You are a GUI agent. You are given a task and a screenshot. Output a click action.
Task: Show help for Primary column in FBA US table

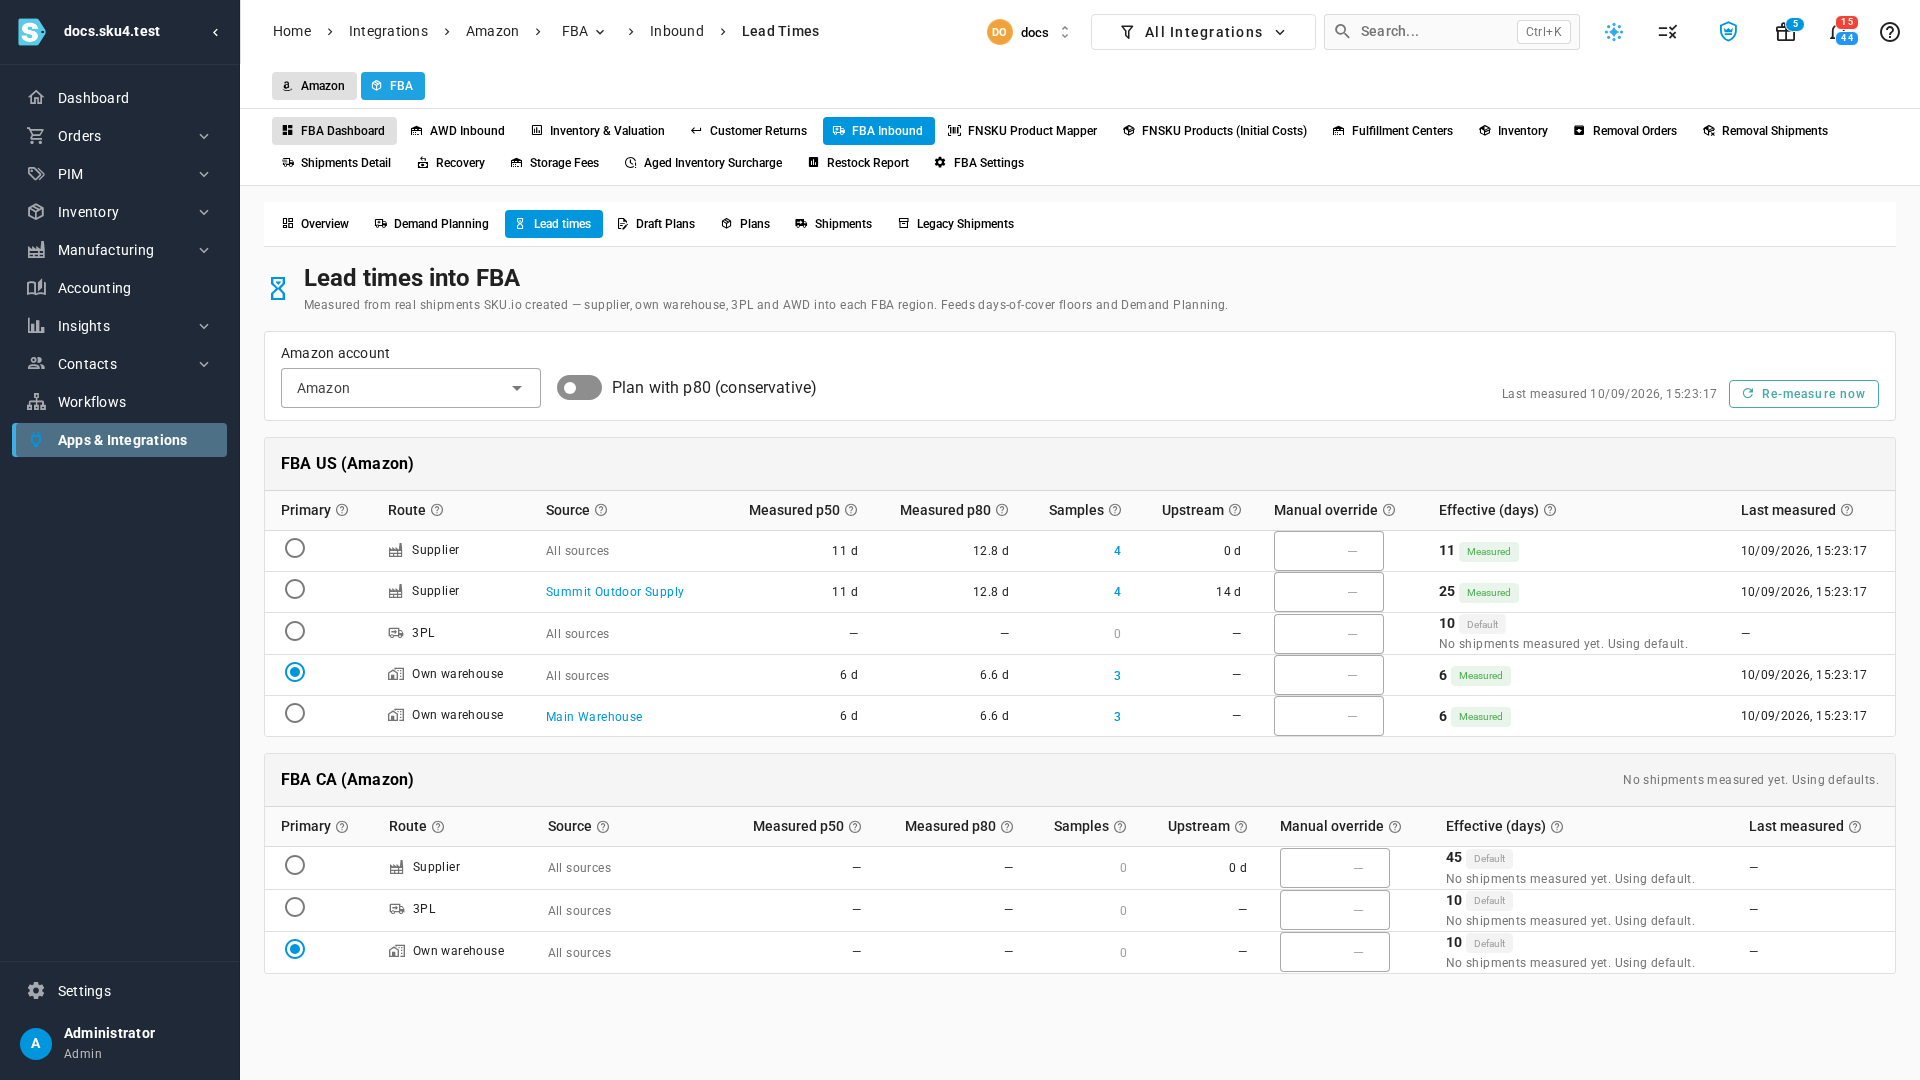(342, 510)
